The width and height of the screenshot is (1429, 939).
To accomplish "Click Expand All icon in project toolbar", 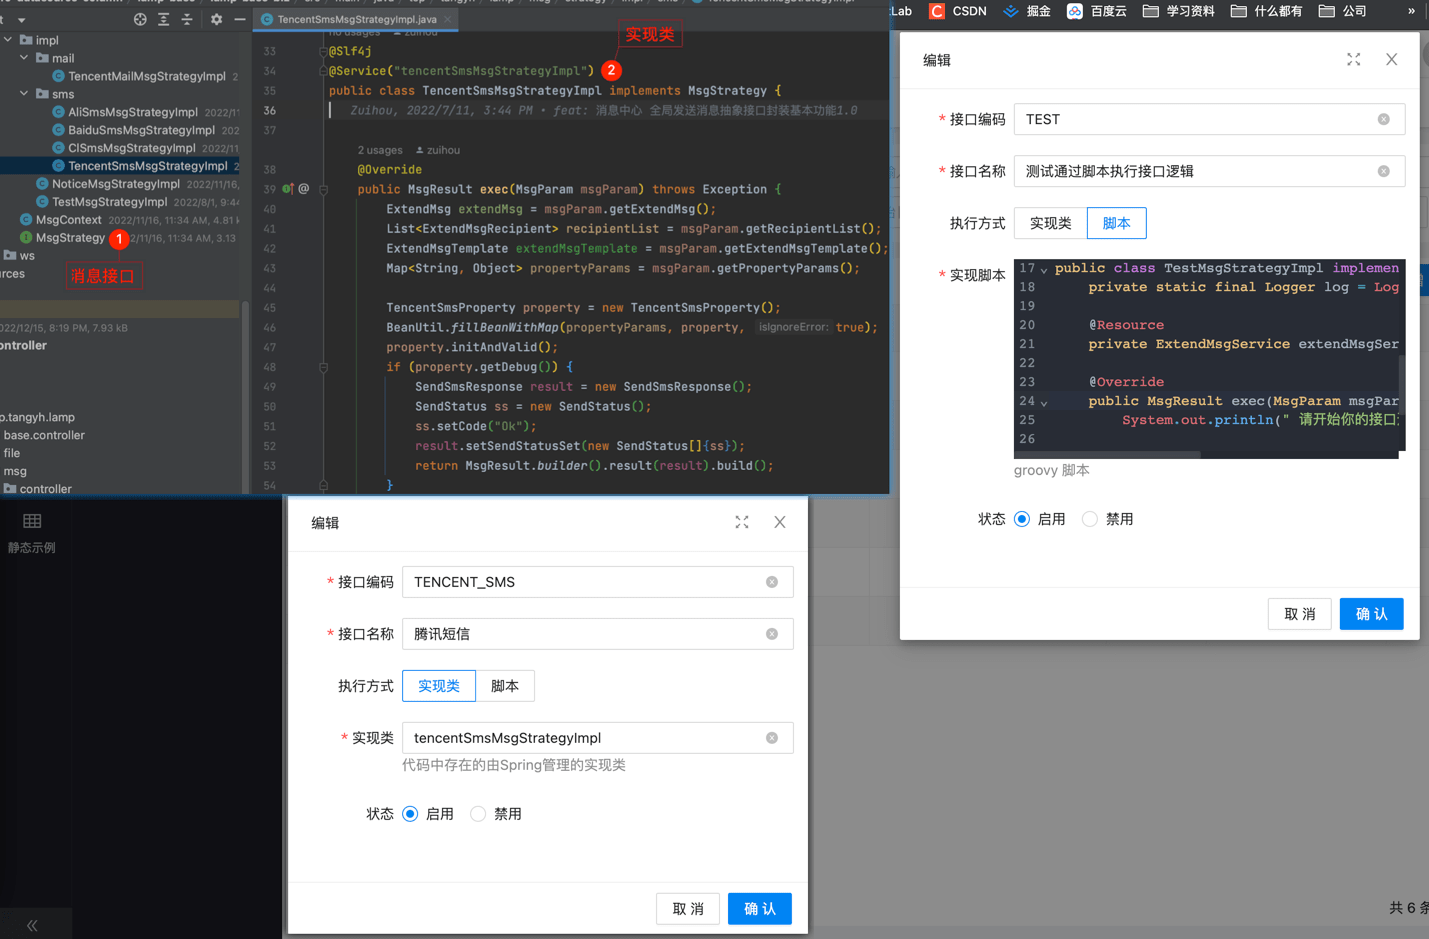I will (x=164, y=19).
